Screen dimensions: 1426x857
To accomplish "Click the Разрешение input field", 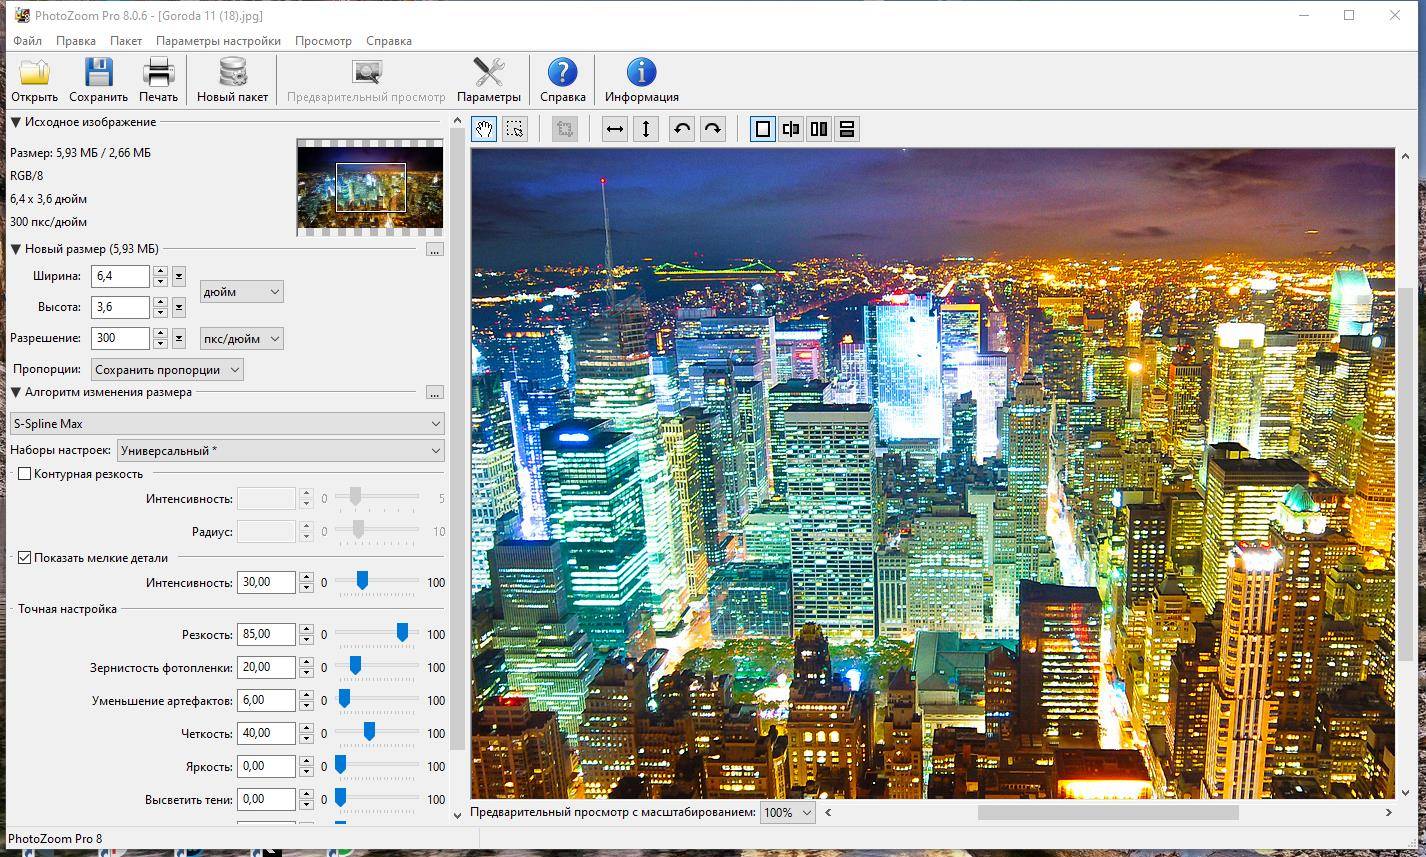I will [120, 338].
